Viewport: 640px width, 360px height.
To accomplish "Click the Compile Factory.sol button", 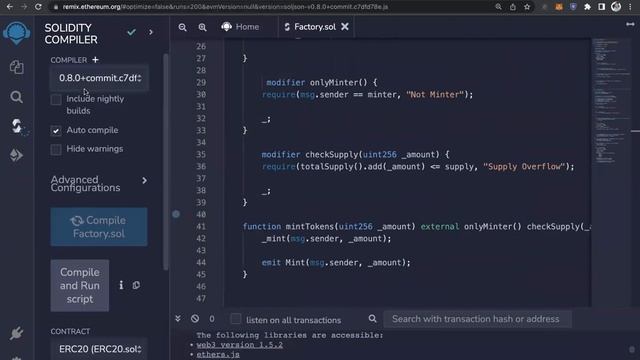I will point(99,227).
